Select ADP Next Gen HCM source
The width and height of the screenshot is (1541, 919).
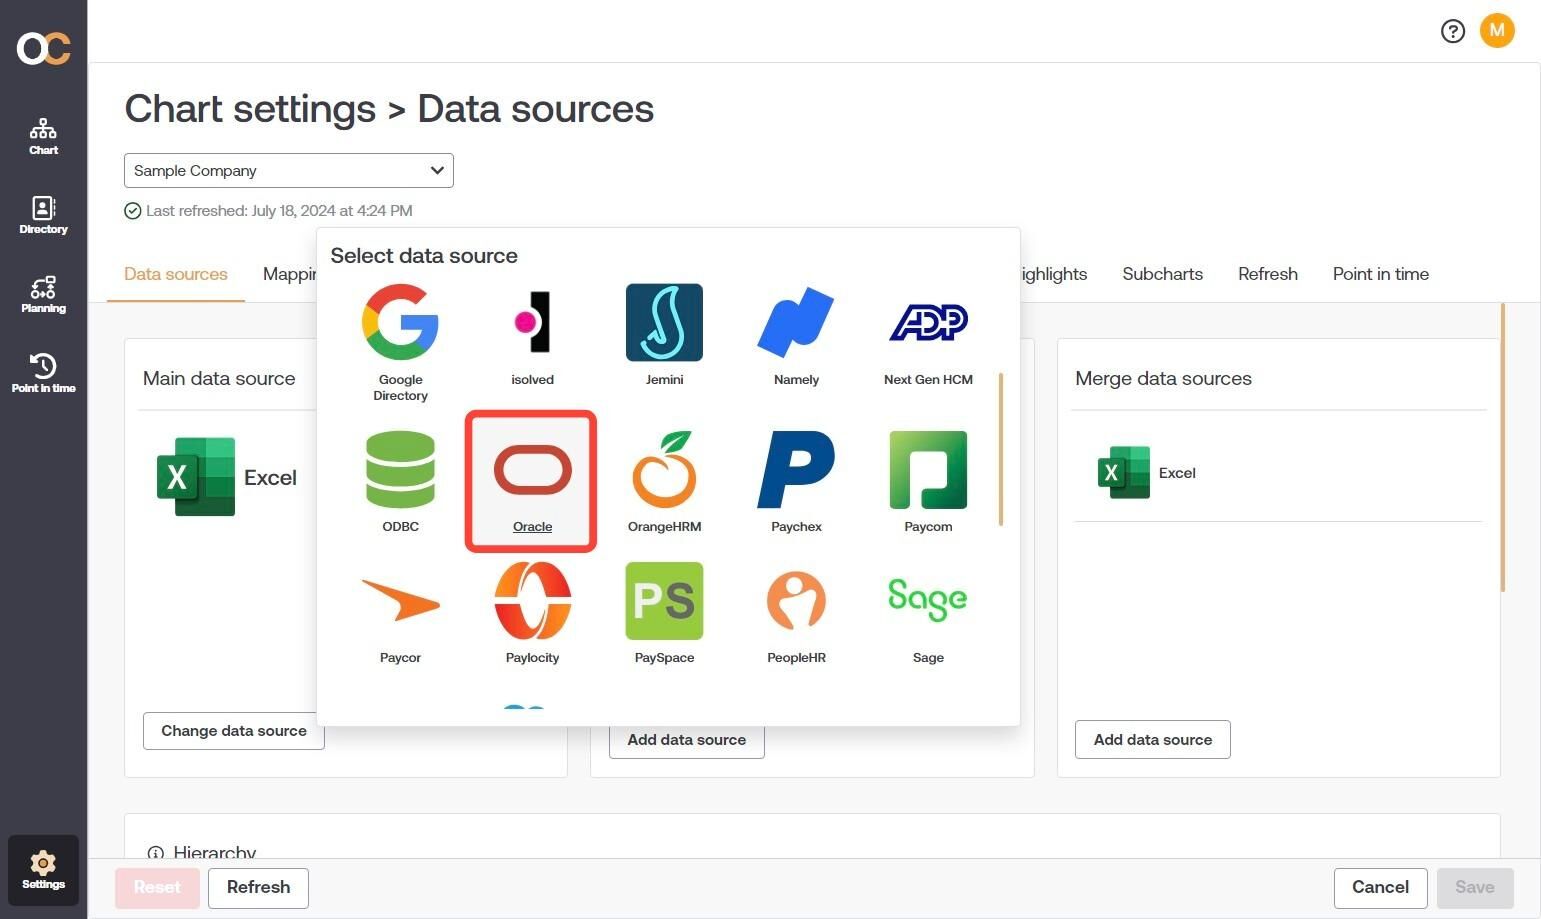(928, 334)
